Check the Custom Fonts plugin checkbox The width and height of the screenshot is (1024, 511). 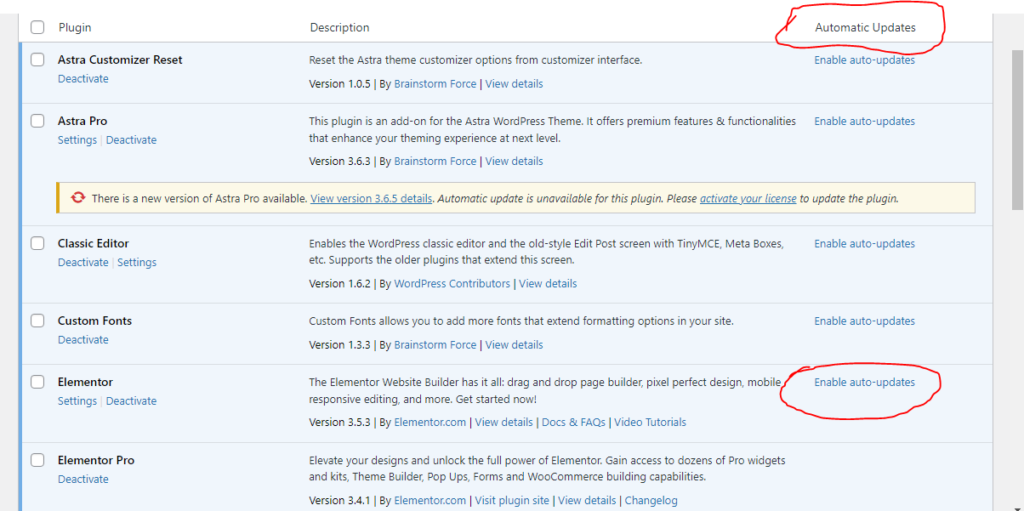point(37,321)
